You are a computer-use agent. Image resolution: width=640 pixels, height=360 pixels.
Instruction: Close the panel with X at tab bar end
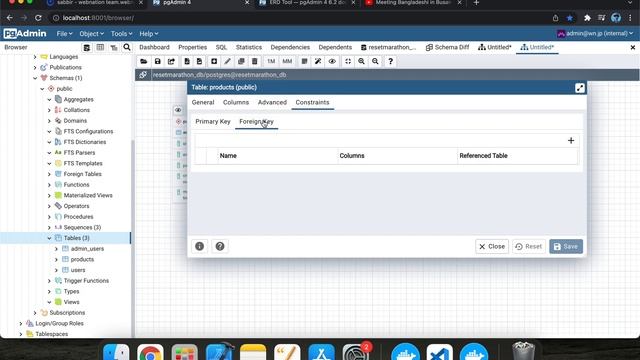coord(633,47)
